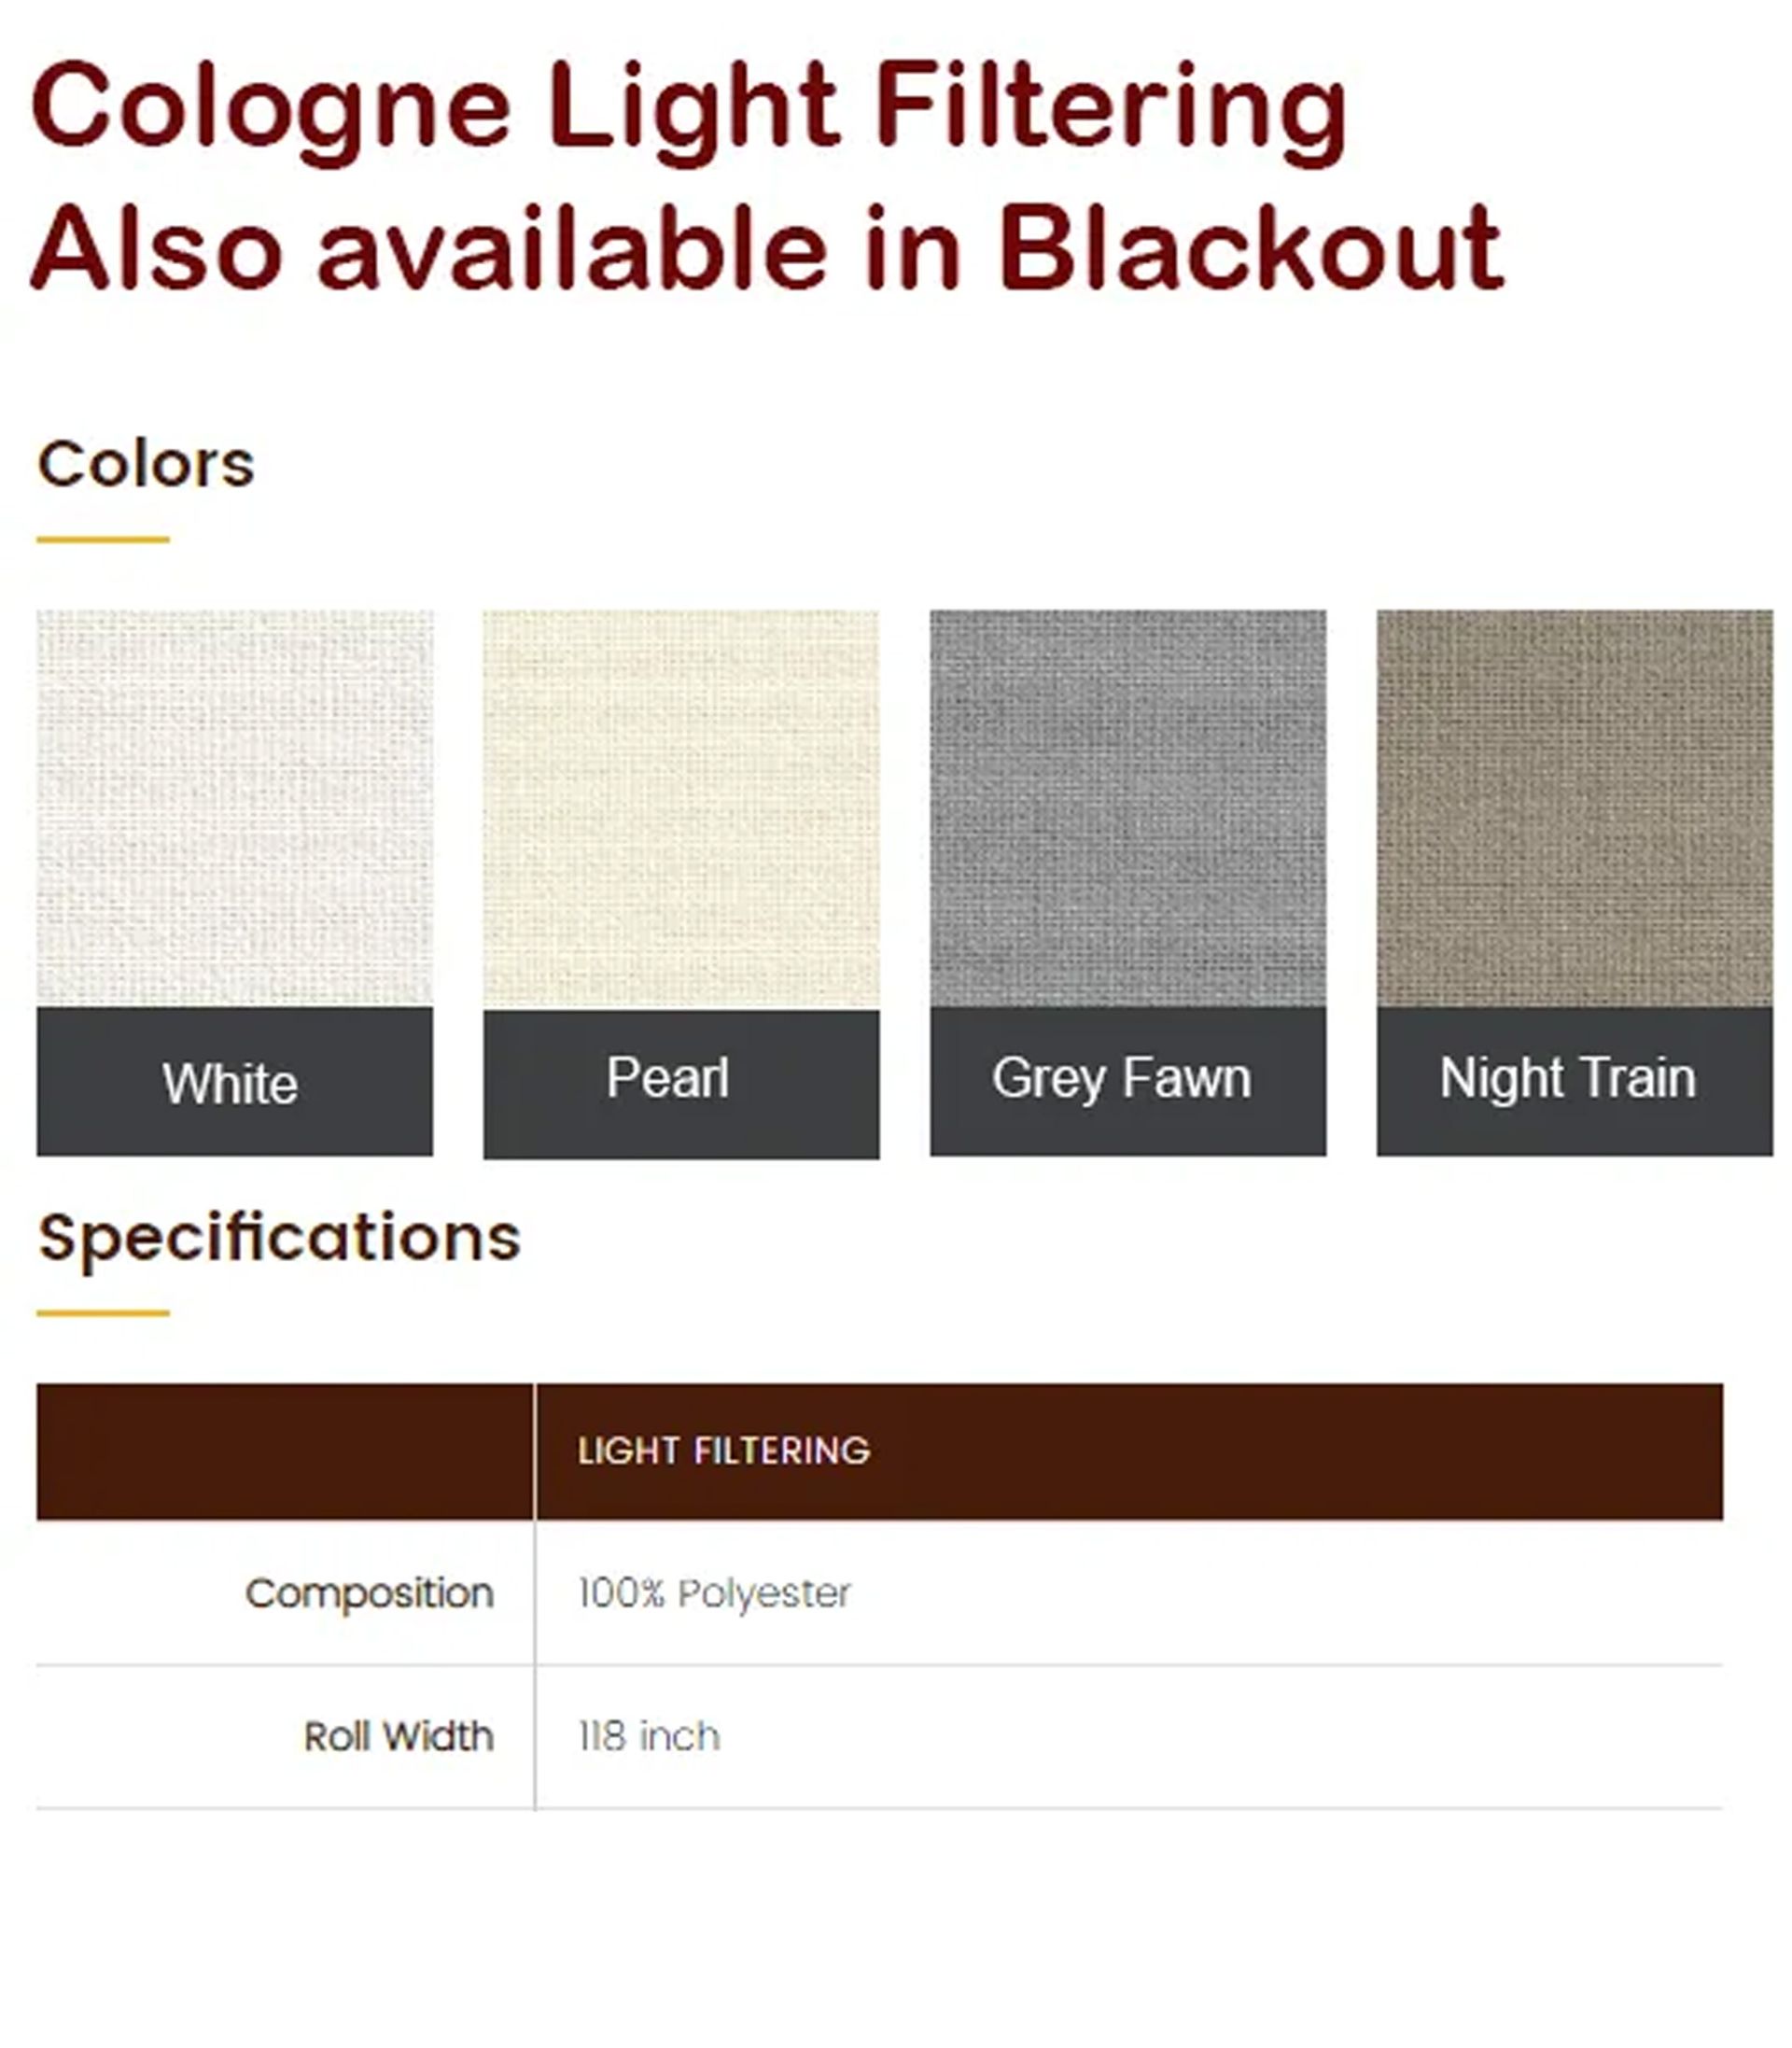1792x2048 pixels.
Task: Click the Composition row label
Action: pyautogui.click(x=370, y=1593)
